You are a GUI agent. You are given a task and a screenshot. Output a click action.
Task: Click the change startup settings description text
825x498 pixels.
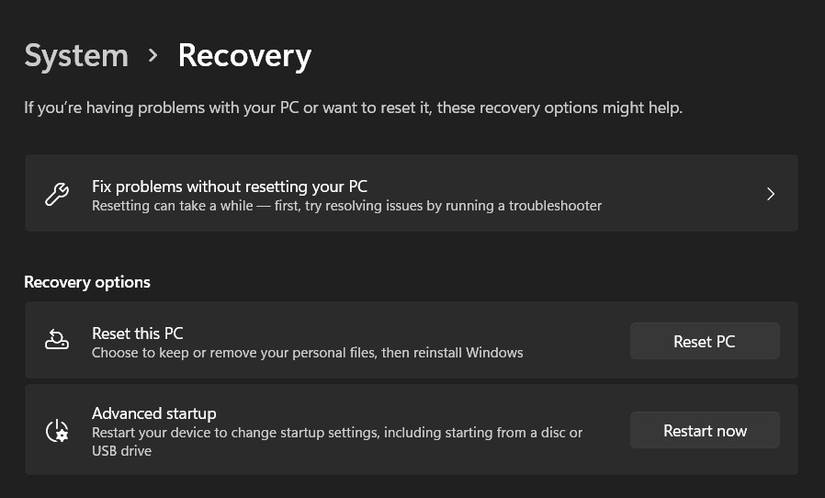337,433
